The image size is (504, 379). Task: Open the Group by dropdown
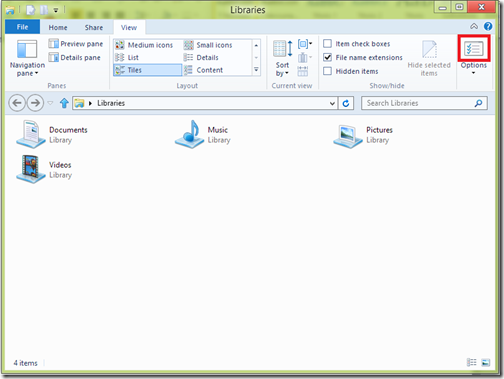click(305, 44)
